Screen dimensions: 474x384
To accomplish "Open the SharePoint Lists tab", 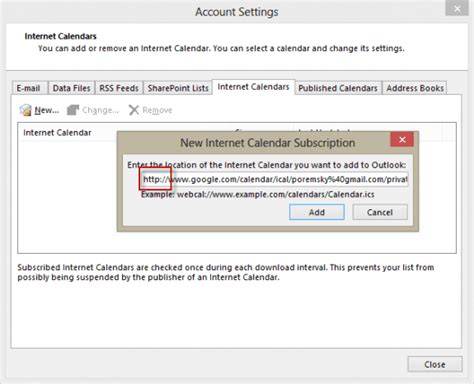I will coord(178,88).
